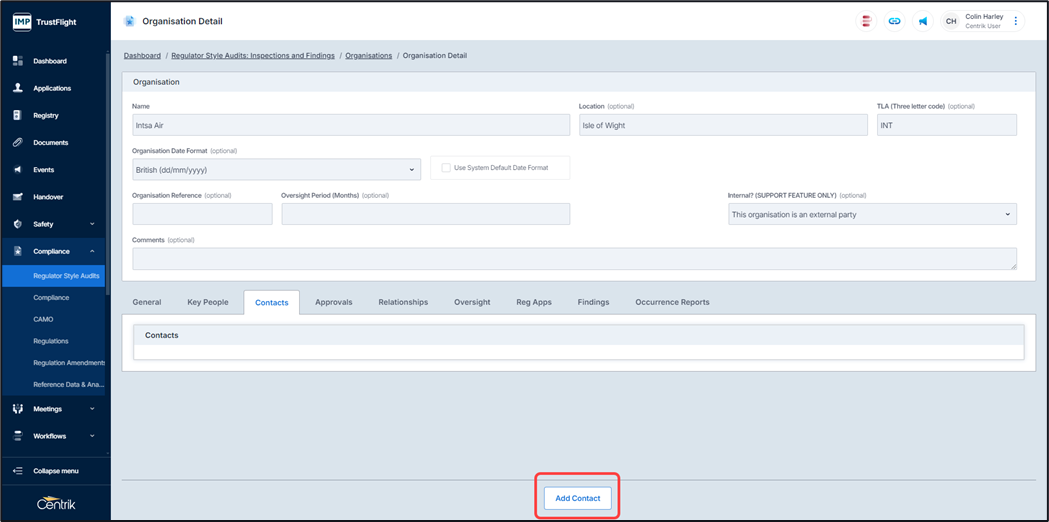Open the Internal organisation type dropdown
Image resolution: width=1049 pixels, height=522 pixels.
(871, 214)
